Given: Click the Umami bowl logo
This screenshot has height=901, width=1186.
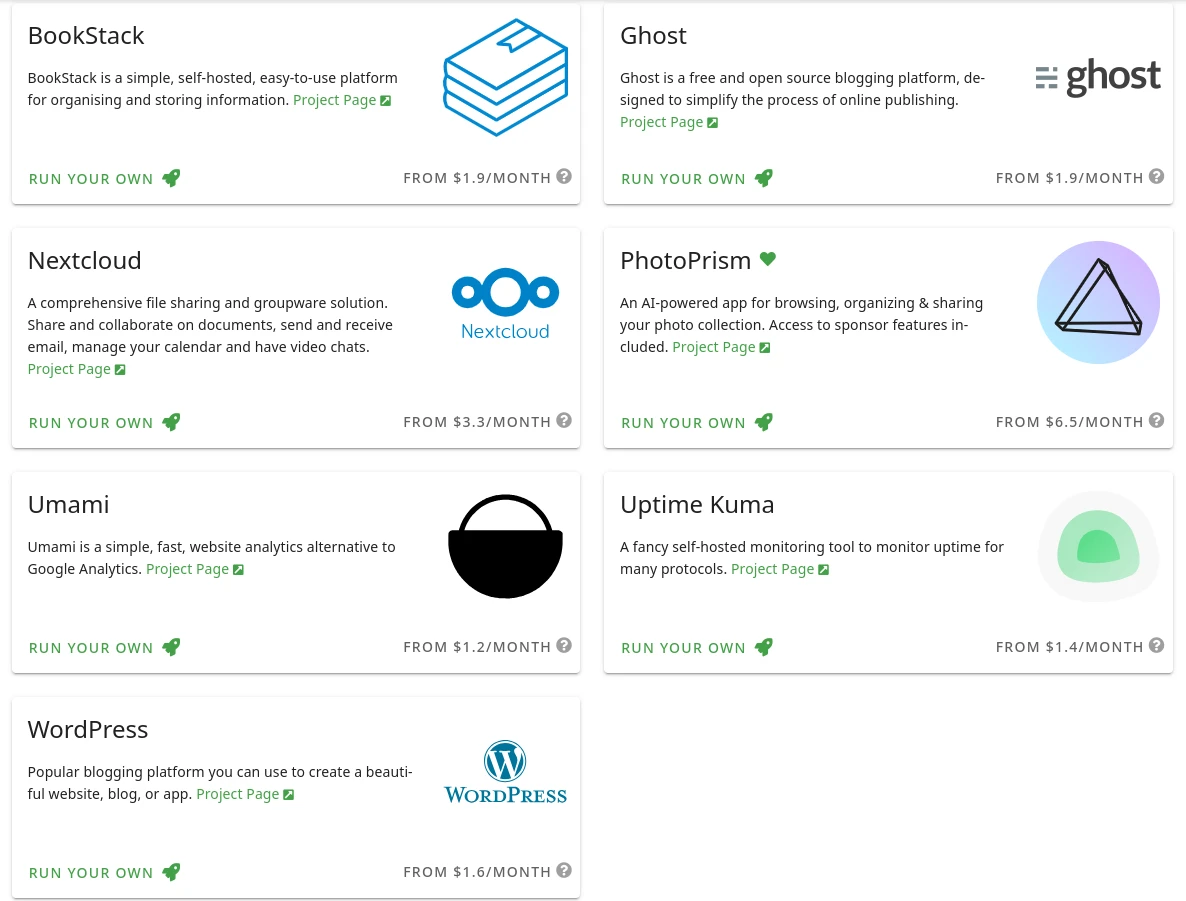Looking at the screenshot, I should pyautogui.click(x=505, y=546).
